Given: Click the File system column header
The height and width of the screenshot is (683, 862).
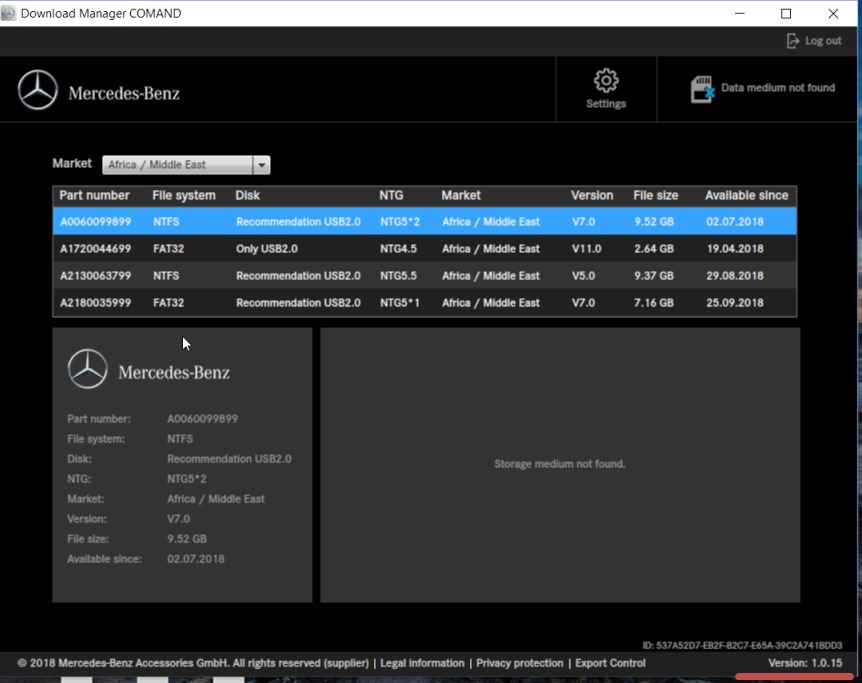Looking at the screenshot, I should point(184,195).
